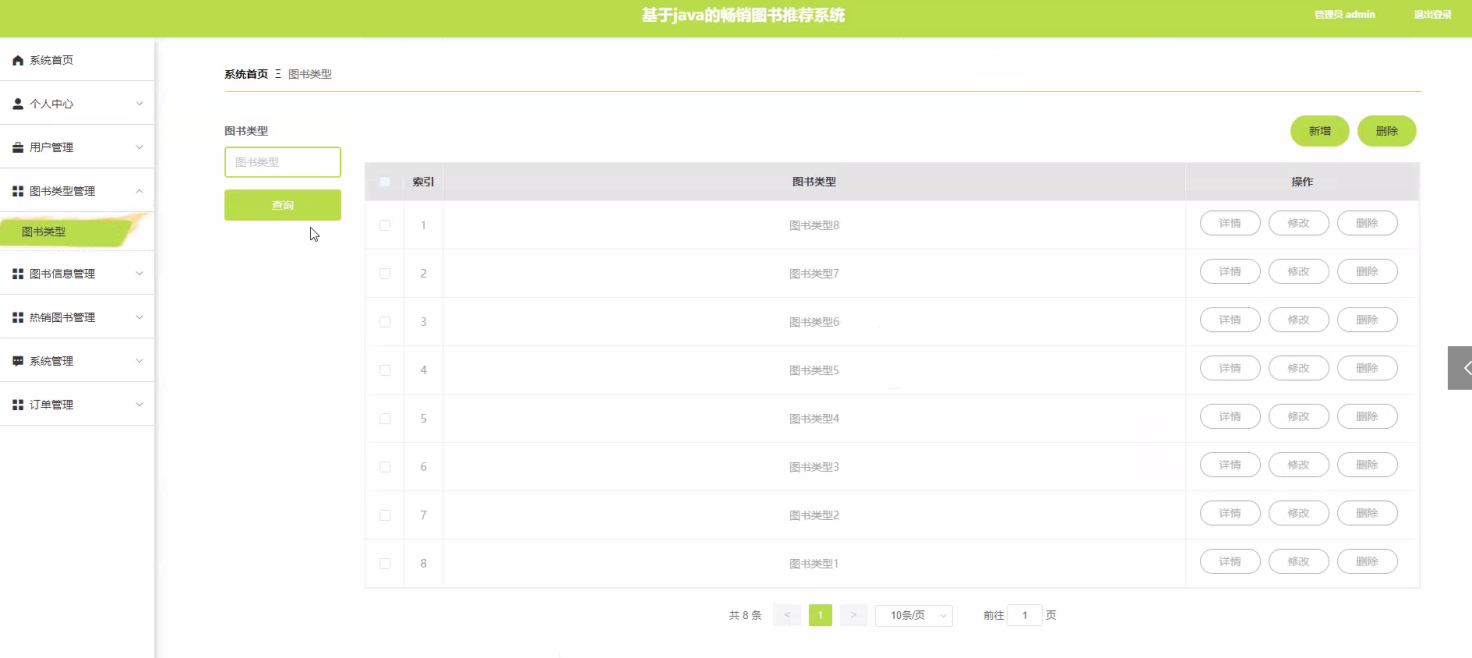The image size is (1472, 658).
Task: Click 查询 to search book types
Action: (x=282, y=205)
